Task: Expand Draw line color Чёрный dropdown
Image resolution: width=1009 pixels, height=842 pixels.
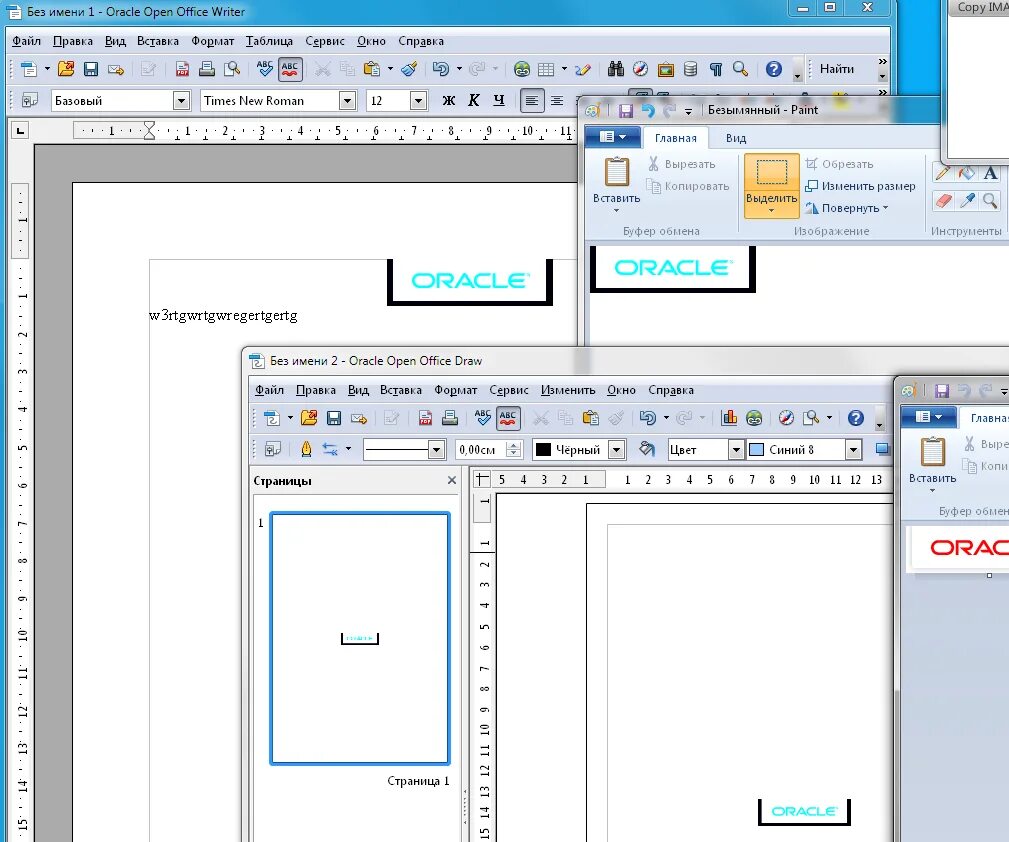Action: pyautogui.click(x=616, y=449)
